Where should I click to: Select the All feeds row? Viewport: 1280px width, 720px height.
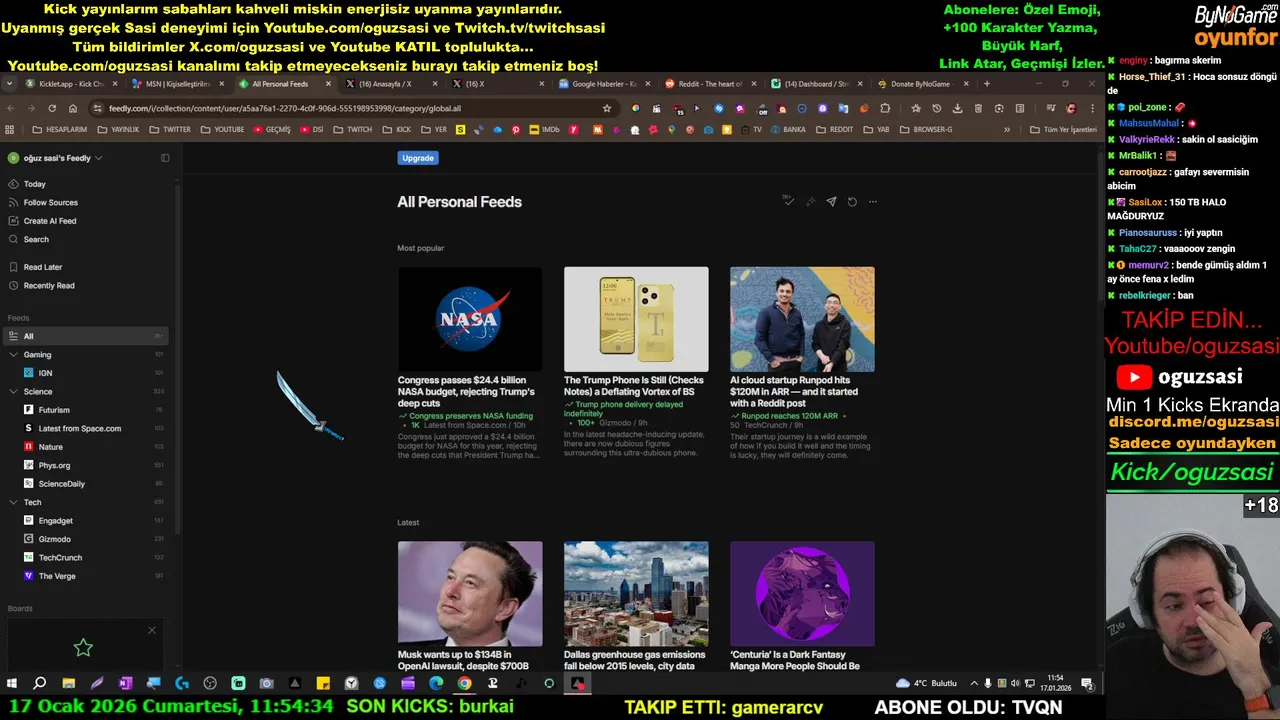[x=86, y=336]
